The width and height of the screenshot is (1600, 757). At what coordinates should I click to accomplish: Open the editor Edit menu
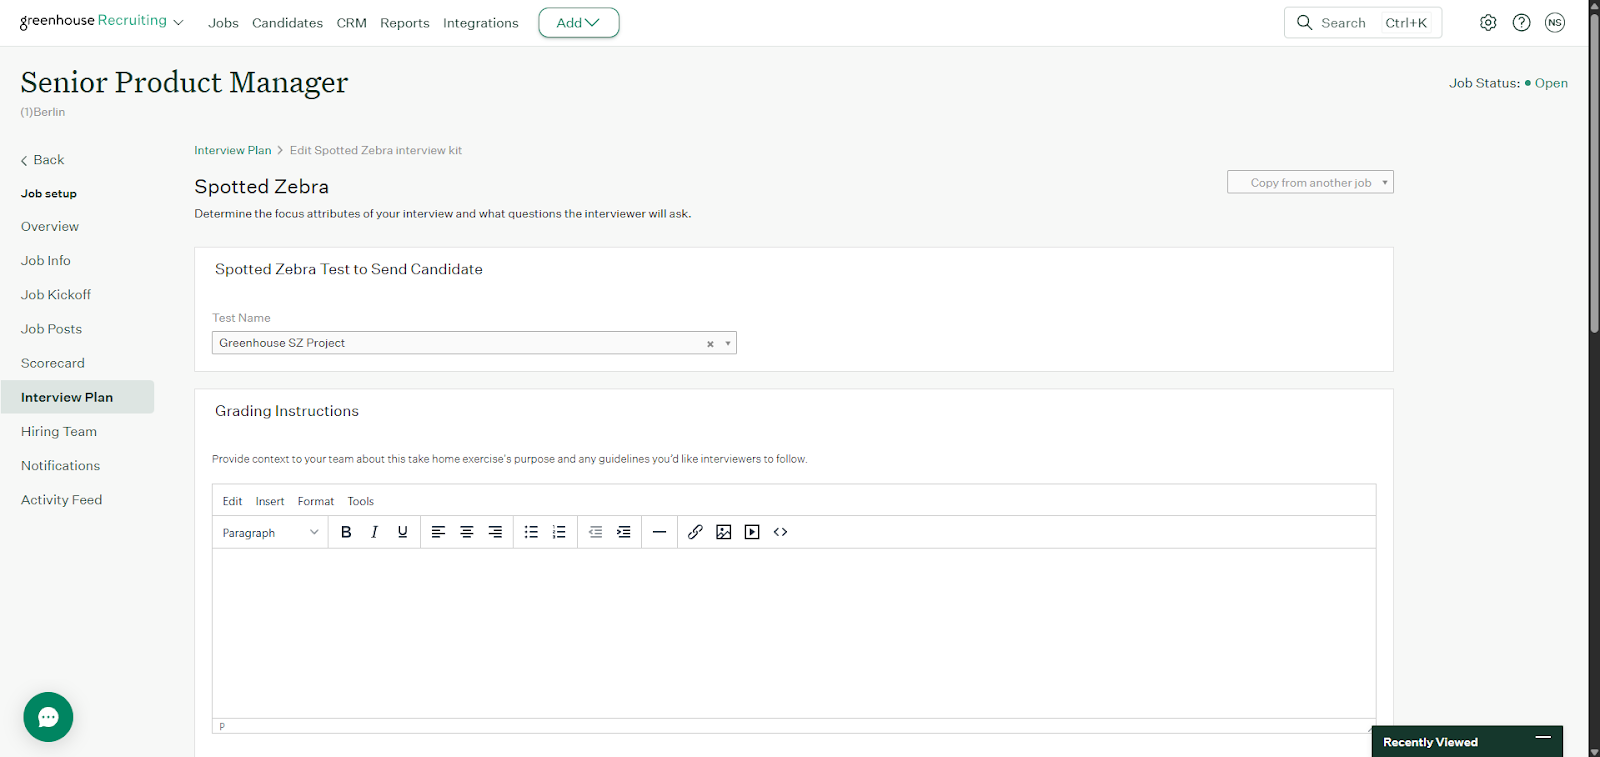tap(232, 501)
